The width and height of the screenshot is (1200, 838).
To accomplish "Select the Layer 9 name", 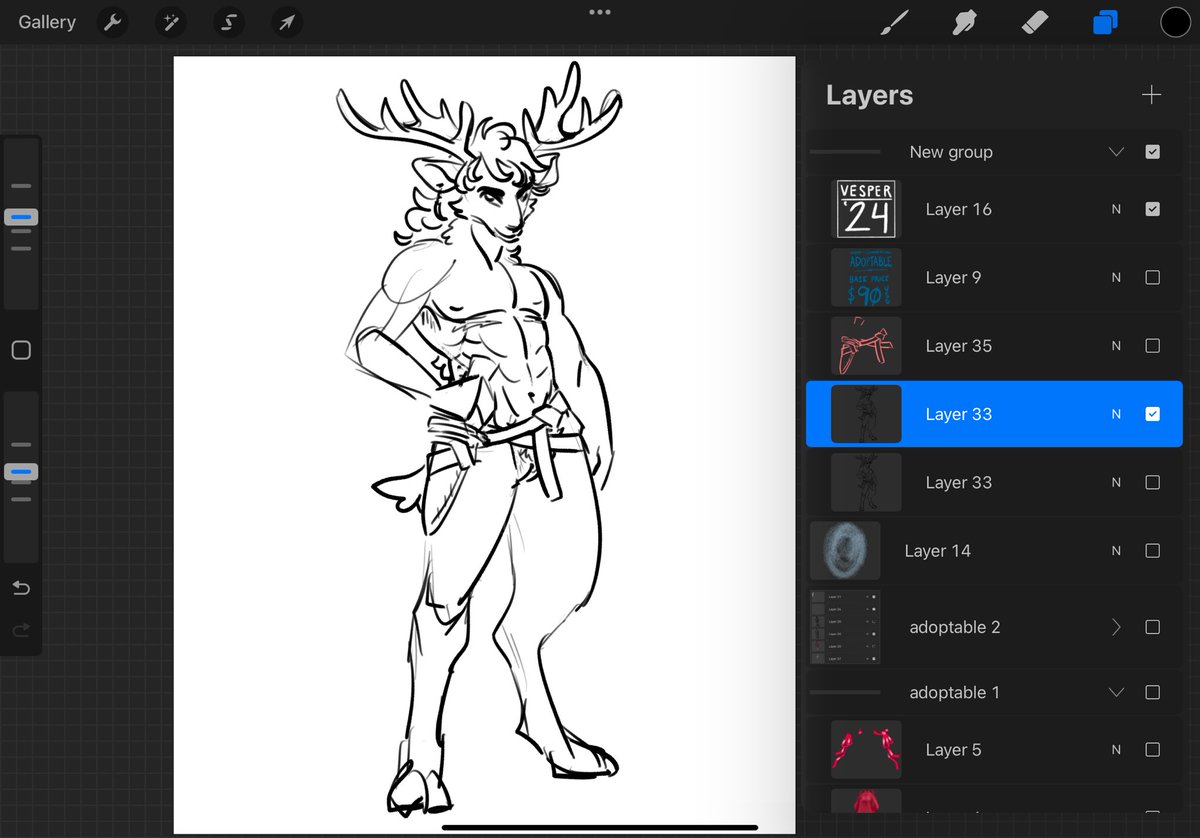I will [x=953, y=277].
